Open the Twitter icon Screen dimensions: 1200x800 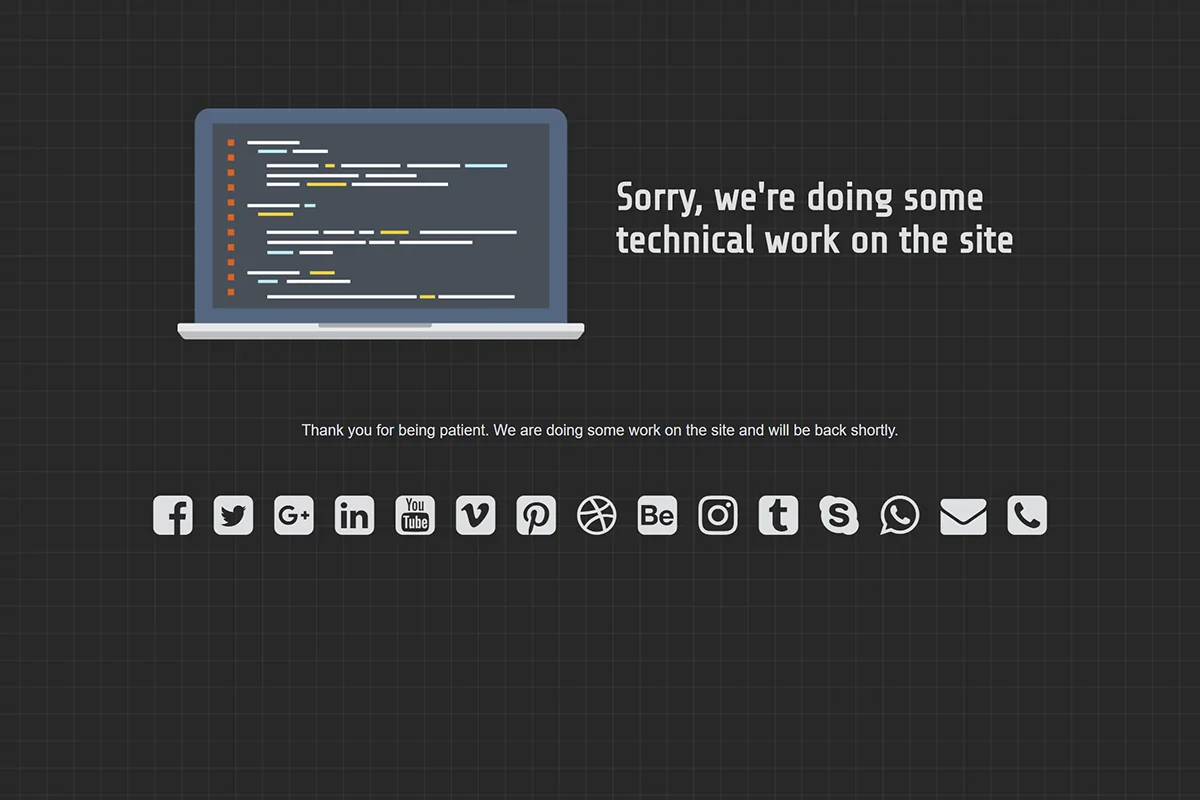tap(233, 515)
